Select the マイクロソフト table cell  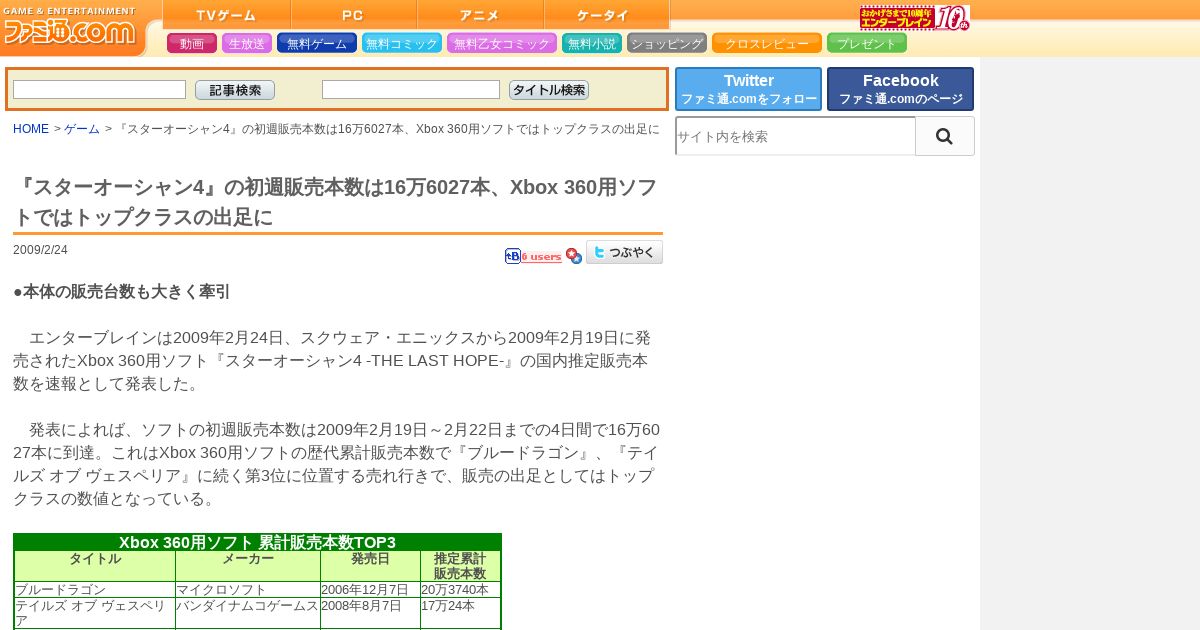tap(248, 590)
